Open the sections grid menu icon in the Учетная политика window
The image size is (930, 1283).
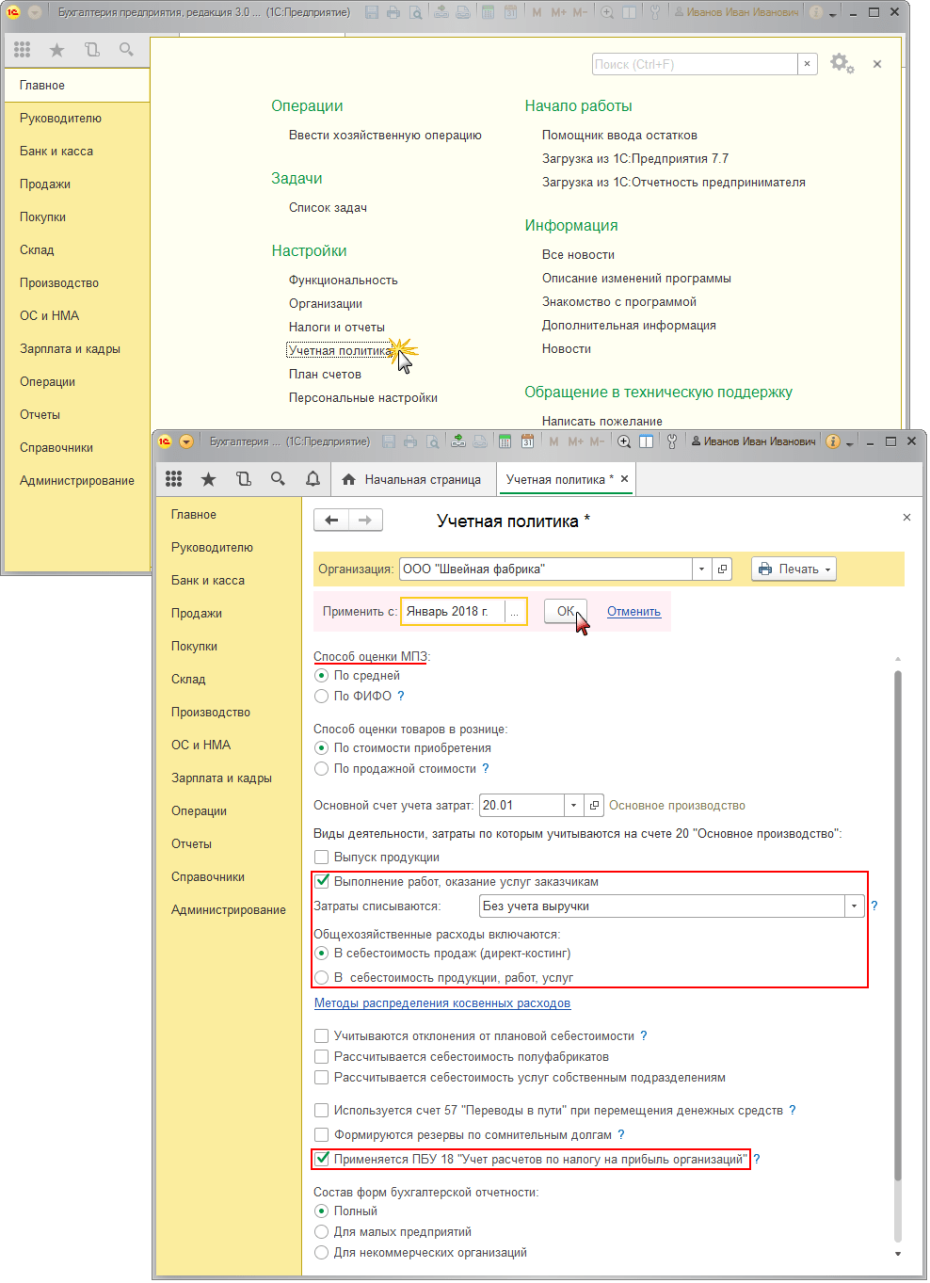(x=174, y=479)
